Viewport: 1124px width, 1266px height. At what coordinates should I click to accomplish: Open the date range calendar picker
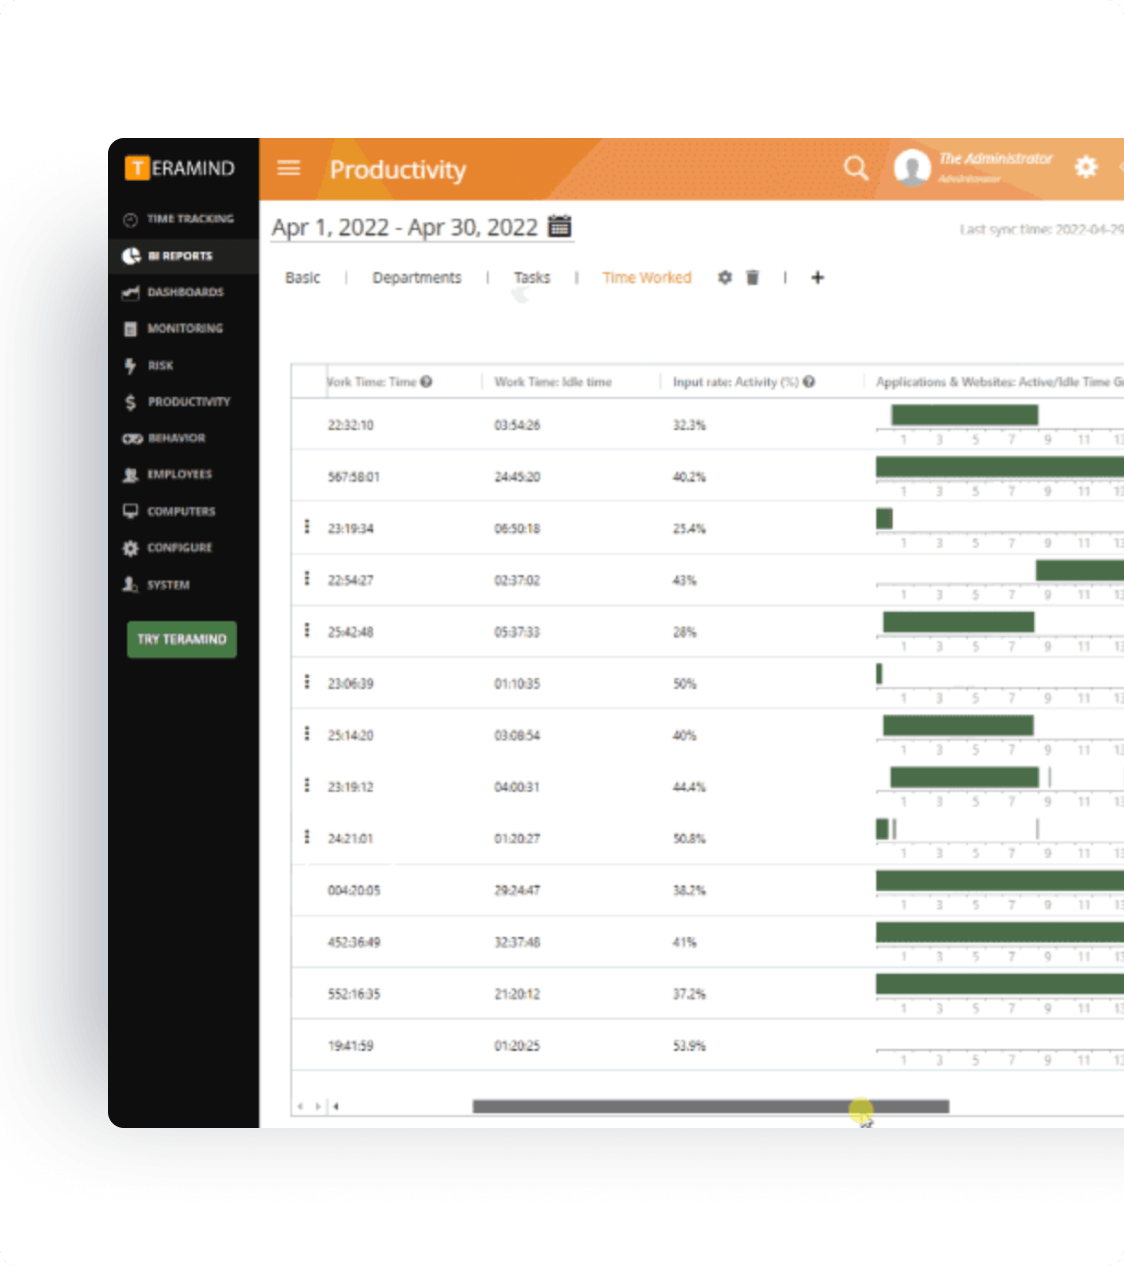tap(560, 227)
